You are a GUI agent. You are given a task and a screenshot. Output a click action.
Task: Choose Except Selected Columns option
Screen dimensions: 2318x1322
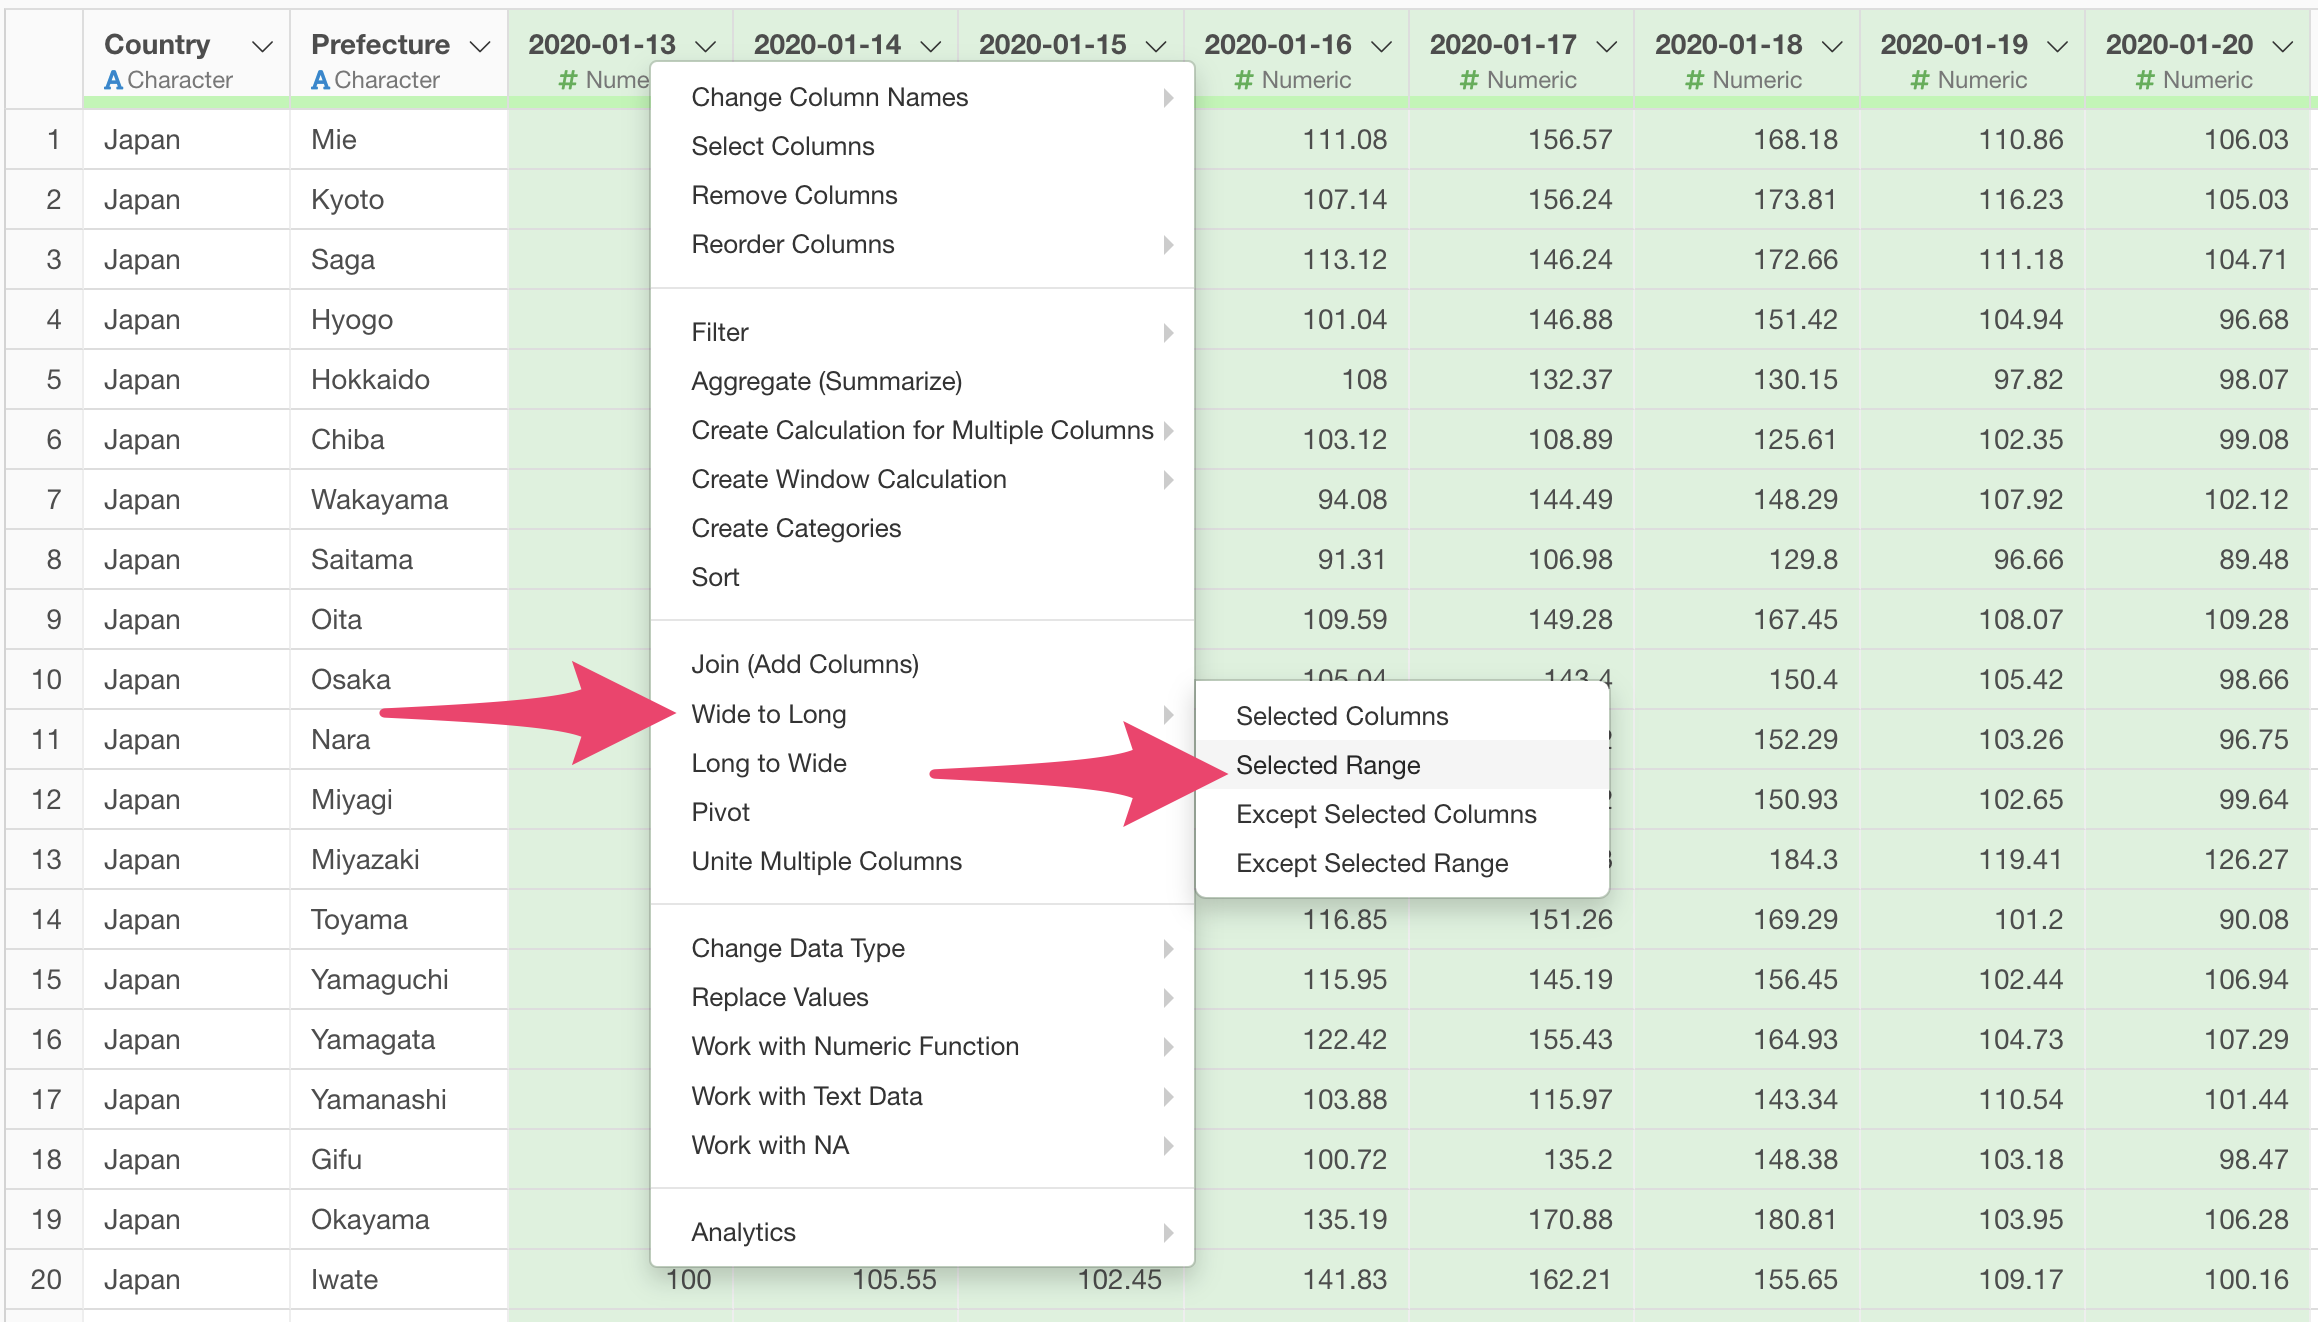pos(1385,814)
